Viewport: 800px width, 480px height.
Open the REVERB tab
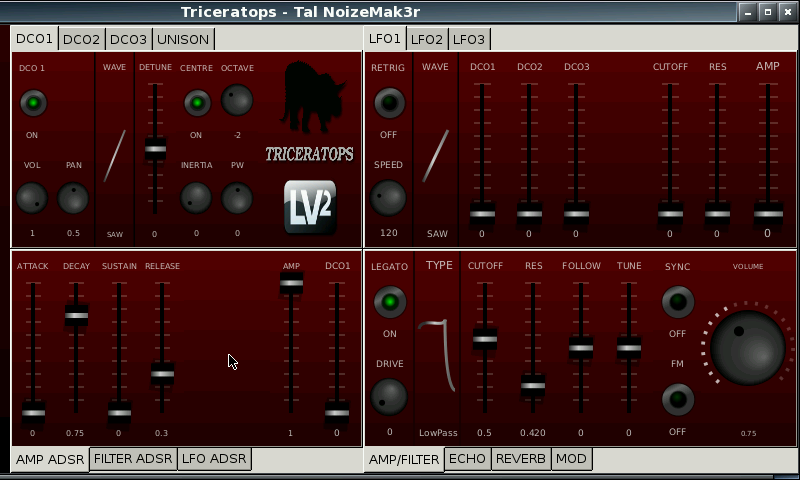pos(521,459)
